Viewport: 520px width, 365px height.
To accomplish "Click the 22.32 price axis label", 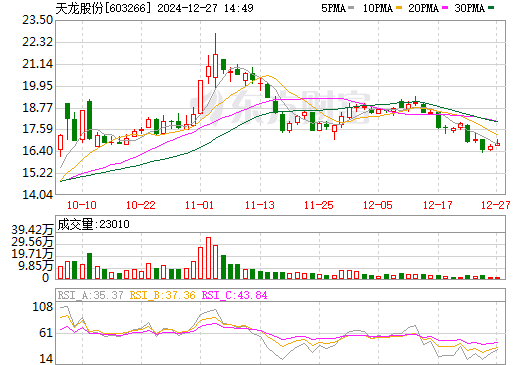I will click(x=37, y=42).
